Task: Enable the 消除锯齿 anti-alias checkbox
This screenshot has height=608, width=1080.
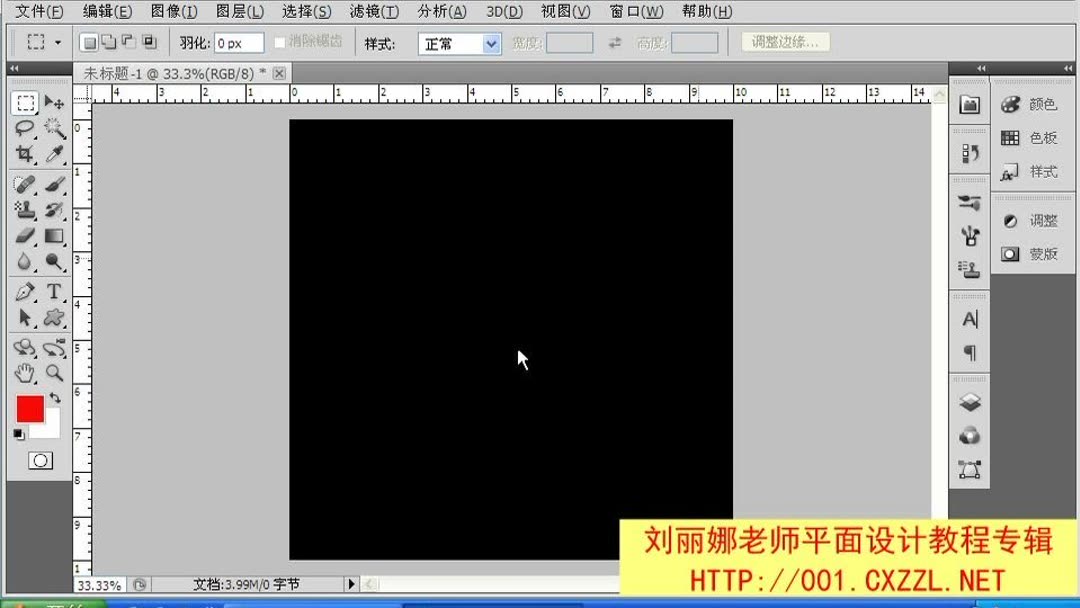Action: tap(278, 41)
